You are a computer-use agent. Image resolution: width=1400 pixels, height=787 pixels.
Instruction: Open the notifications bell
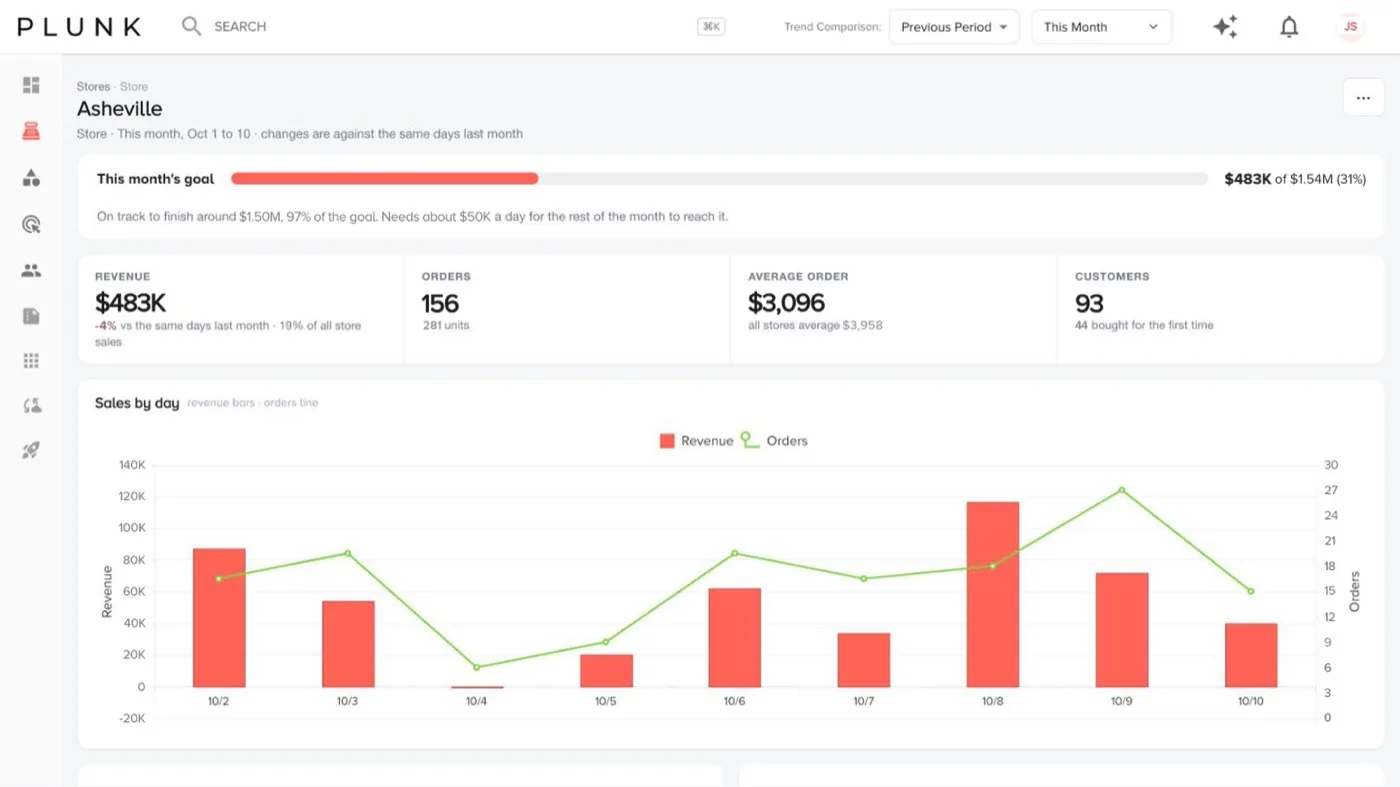point(1289,27)
